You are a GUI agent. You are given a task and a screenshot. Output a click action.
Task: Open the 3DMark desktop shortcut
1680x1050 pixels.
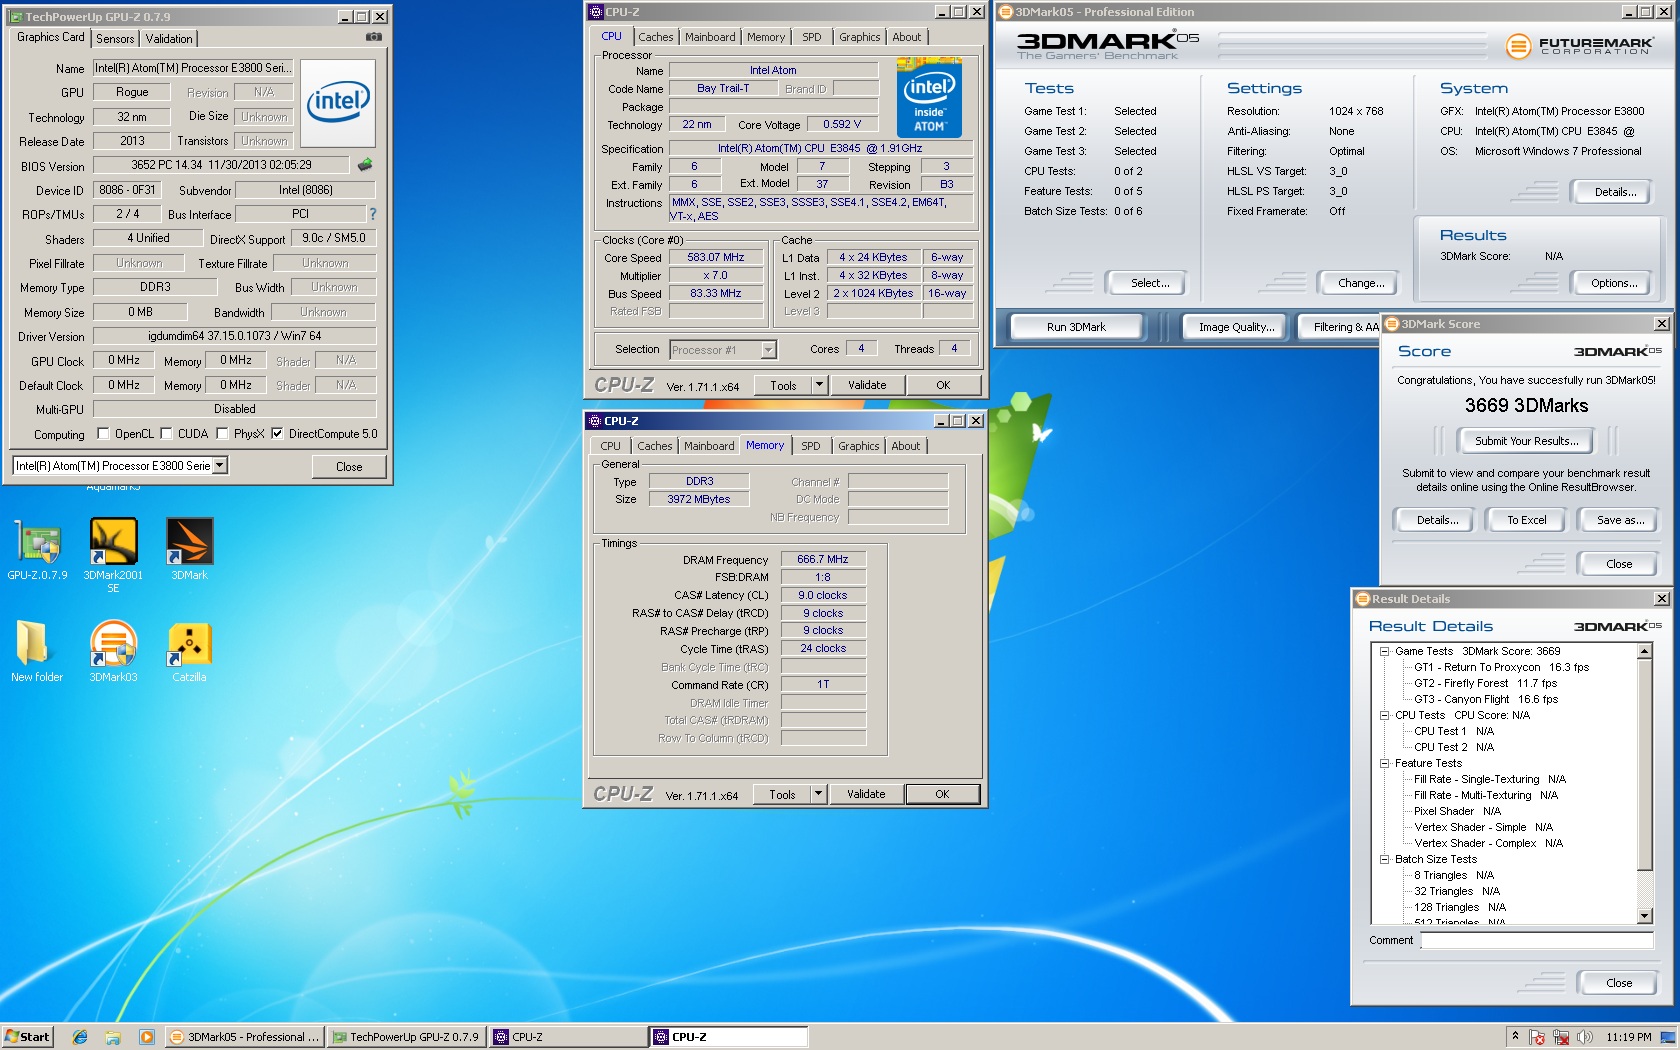[x=189, y=549]
